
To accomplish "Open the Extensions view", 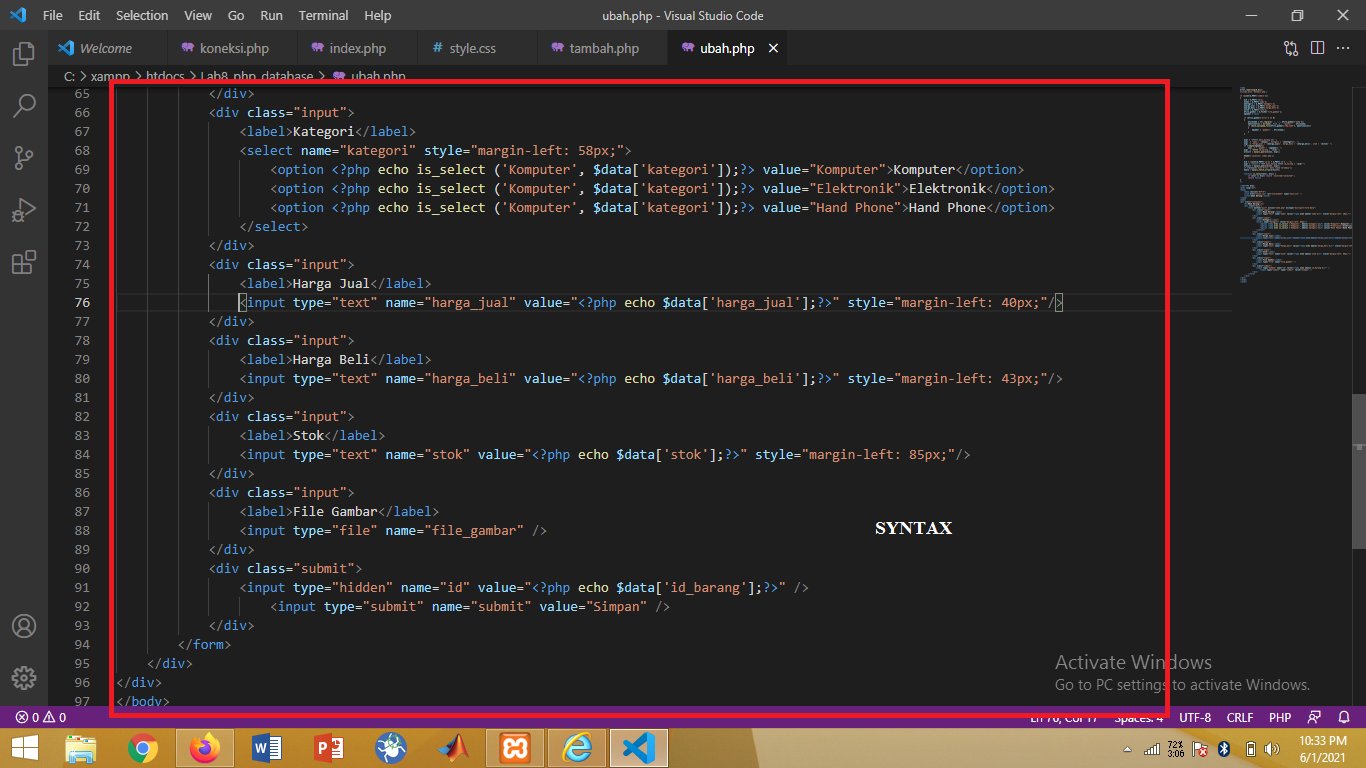I will pos(23,261).
